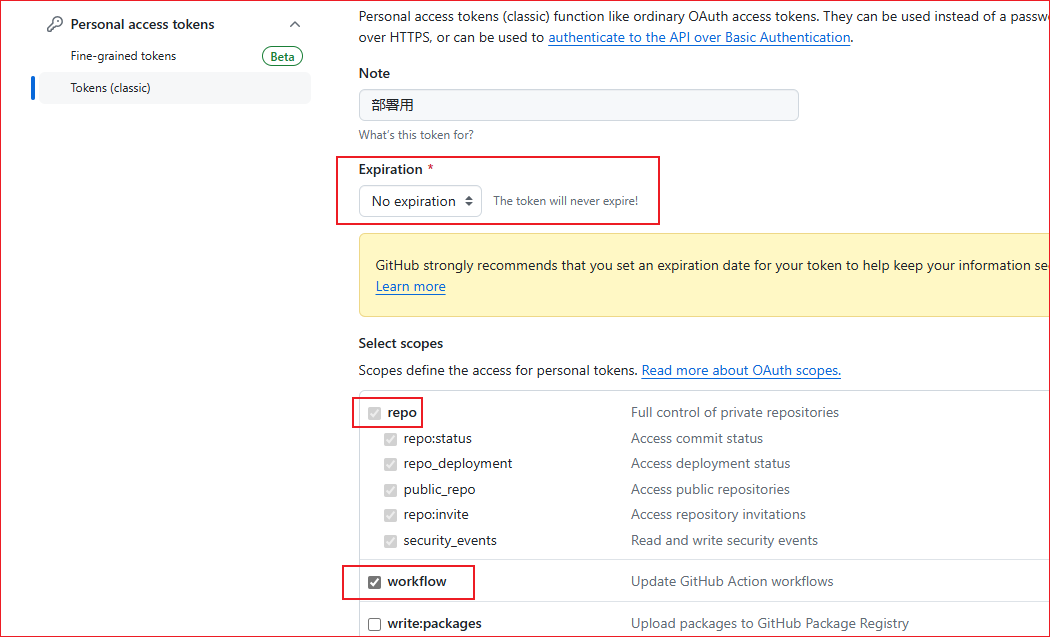Screen dimensions: 1050x637
Task: Uncheck the workflow scope checkbox
Action: click(374, 582)
